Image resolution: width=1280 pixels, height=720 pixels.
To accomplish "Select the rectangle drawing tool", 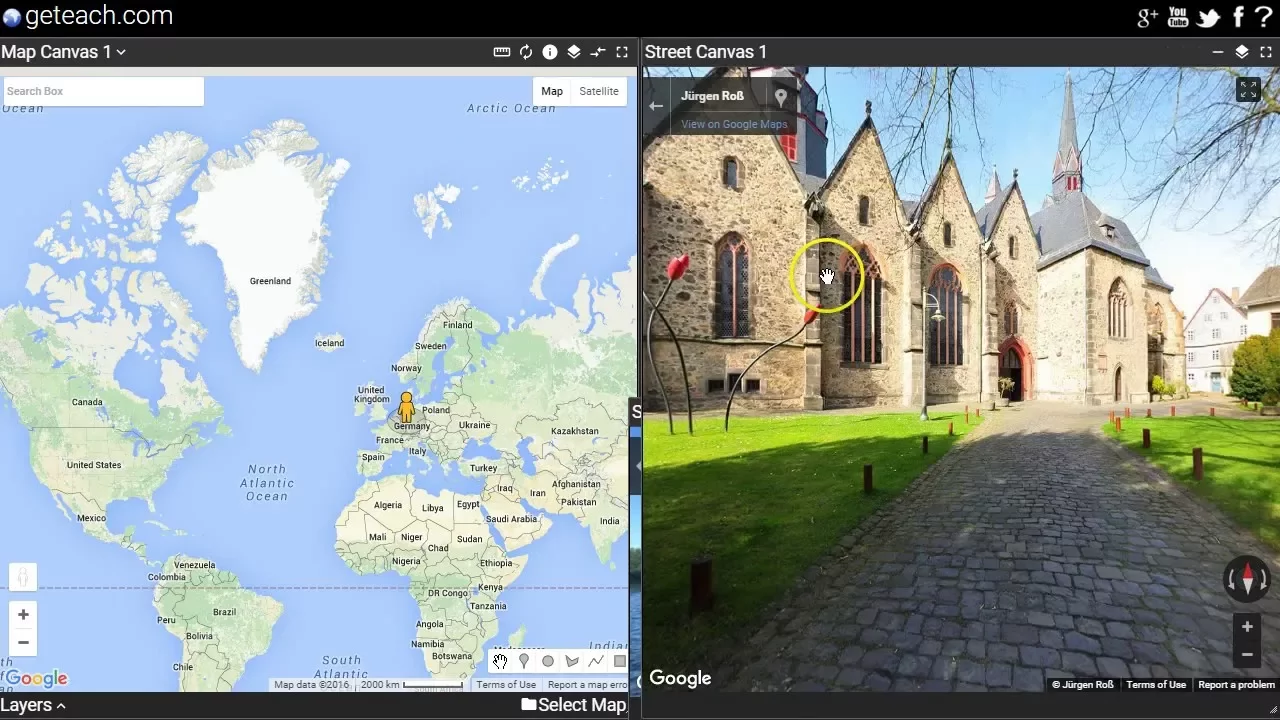I will pyautogui.click(x=620, y=661).
